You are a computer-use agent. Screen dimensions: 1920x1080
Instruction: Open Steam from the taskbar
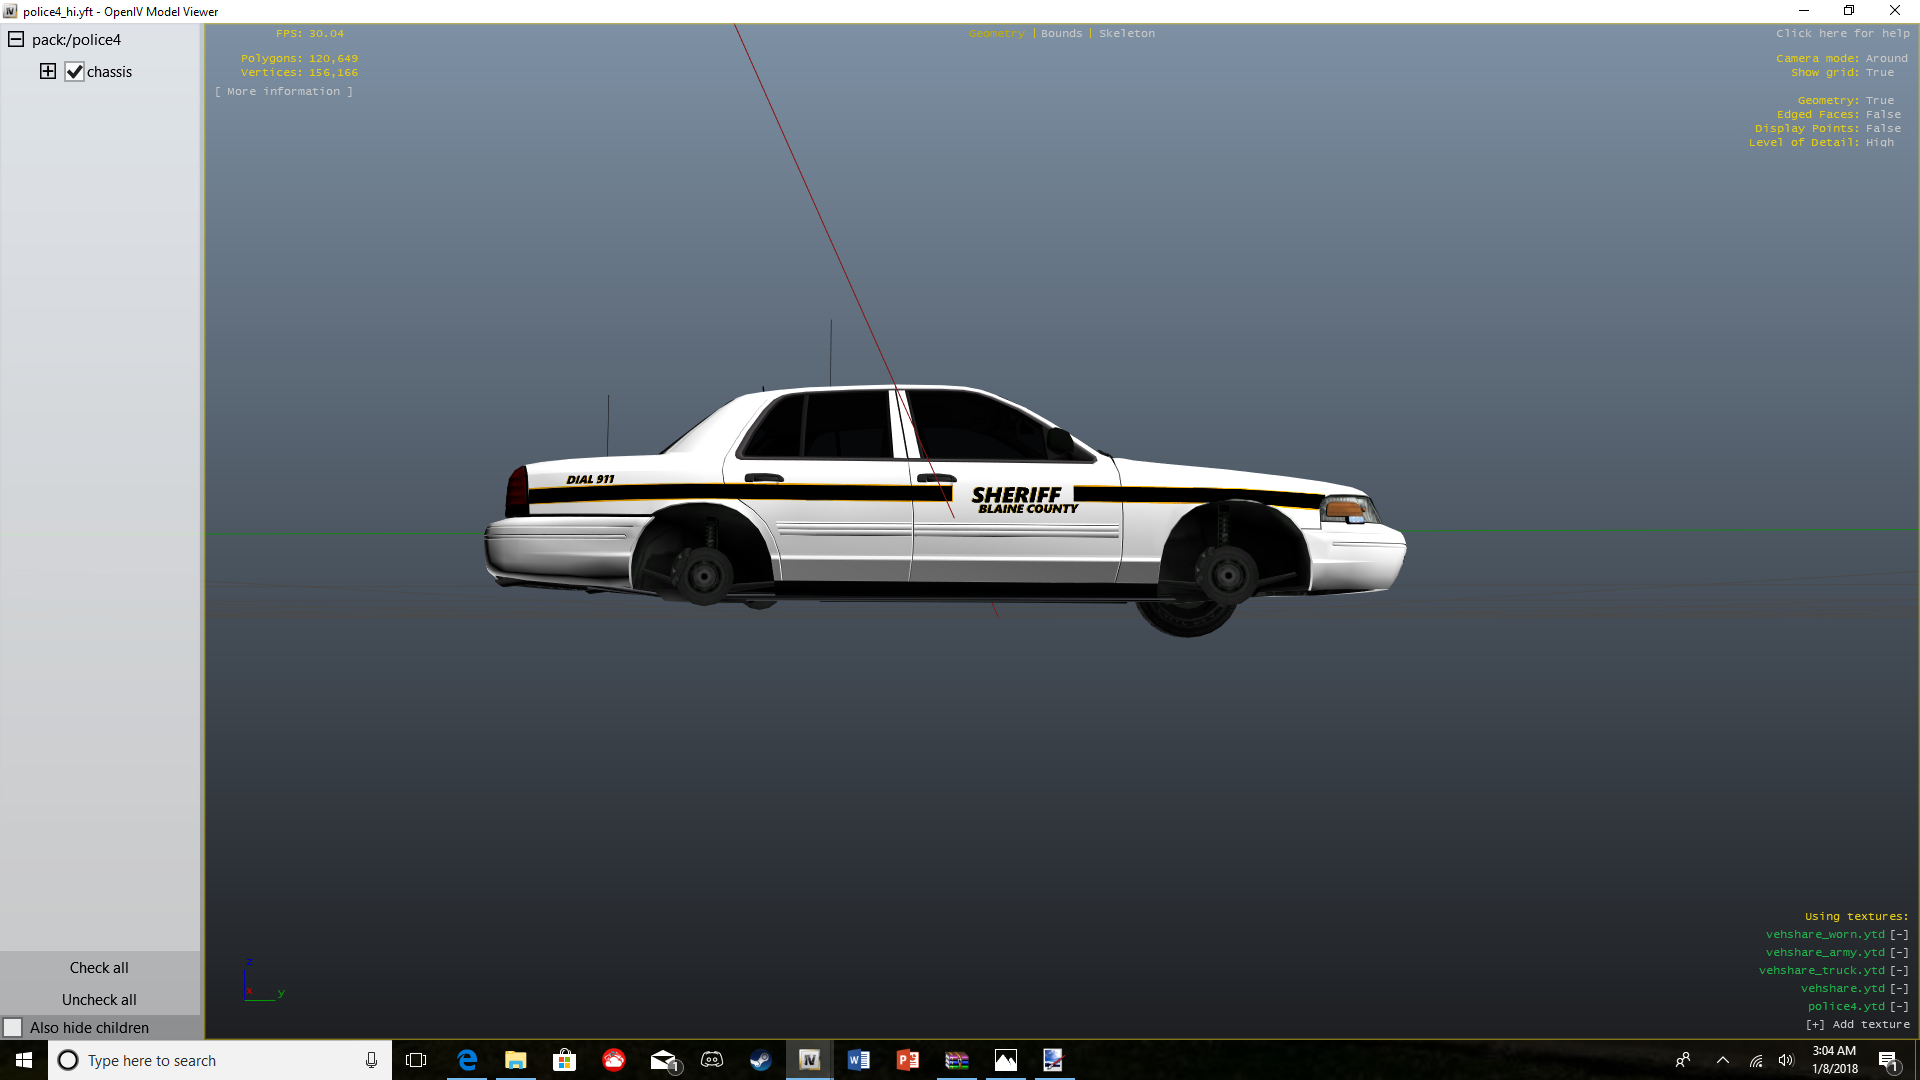point(760,1060)
